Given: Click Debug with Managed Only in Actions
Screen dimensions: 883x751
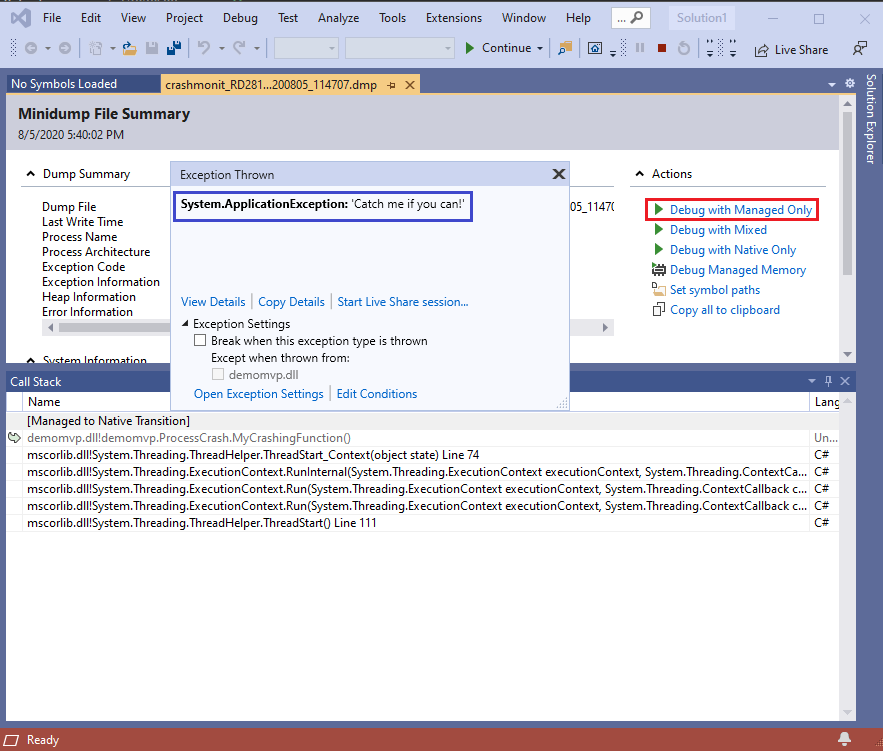Looking at the screenshot, I should pyautogui.click(x=737, y=209).
